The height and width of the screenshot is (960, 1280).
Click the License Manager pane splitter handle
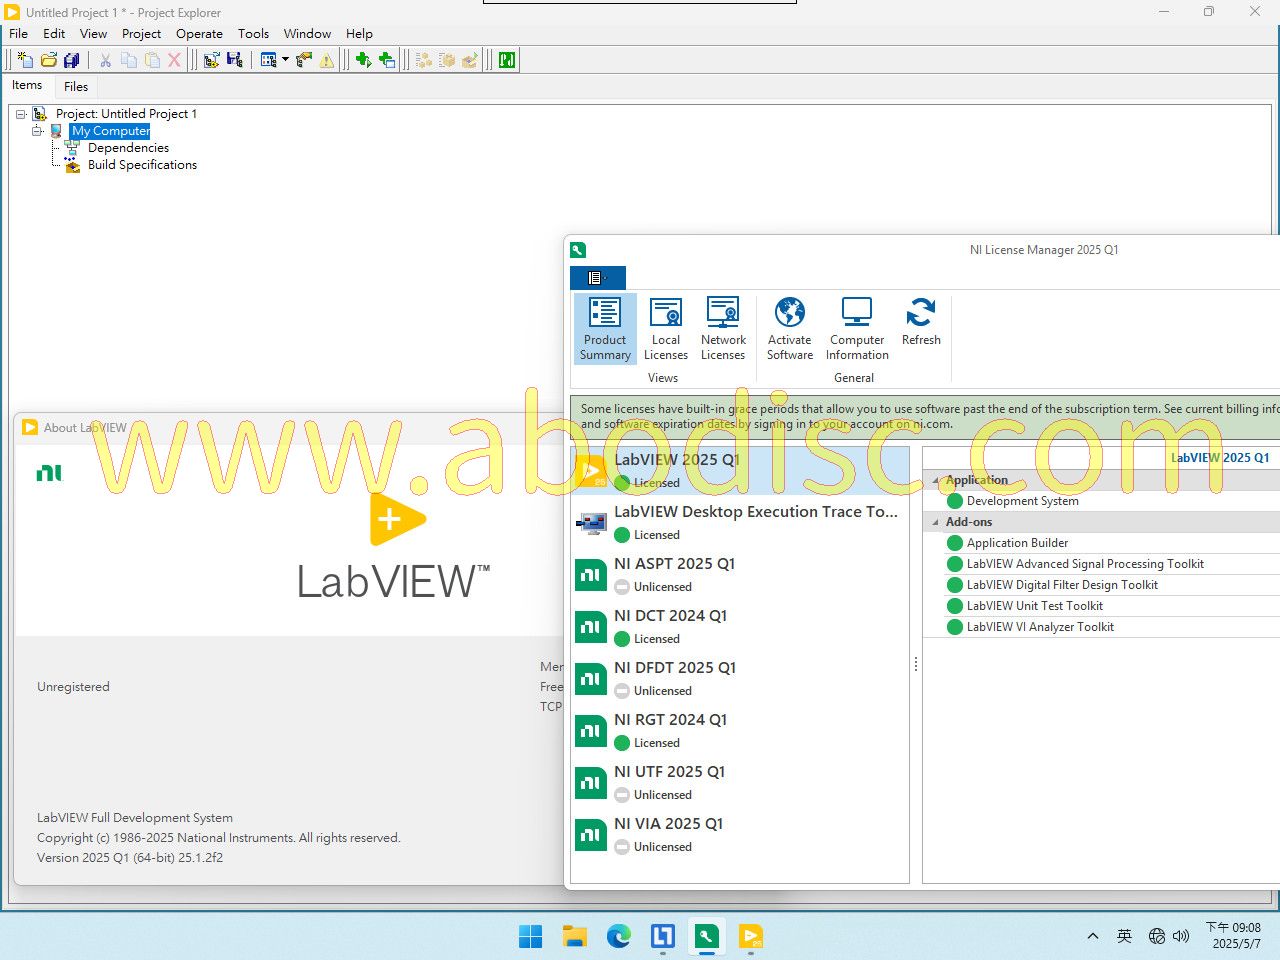click(x=916, y=664)
